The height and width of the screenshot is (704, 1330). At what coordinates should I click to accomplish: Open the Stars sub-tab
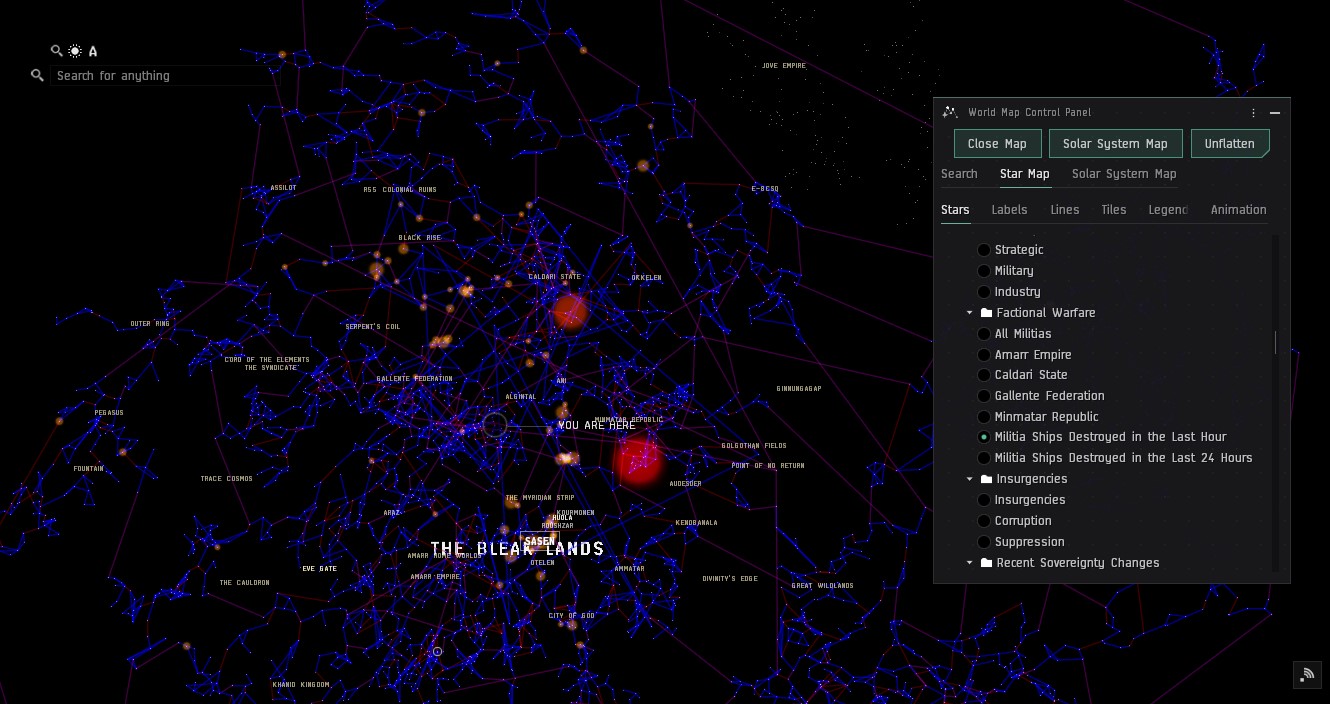point(955,210)
